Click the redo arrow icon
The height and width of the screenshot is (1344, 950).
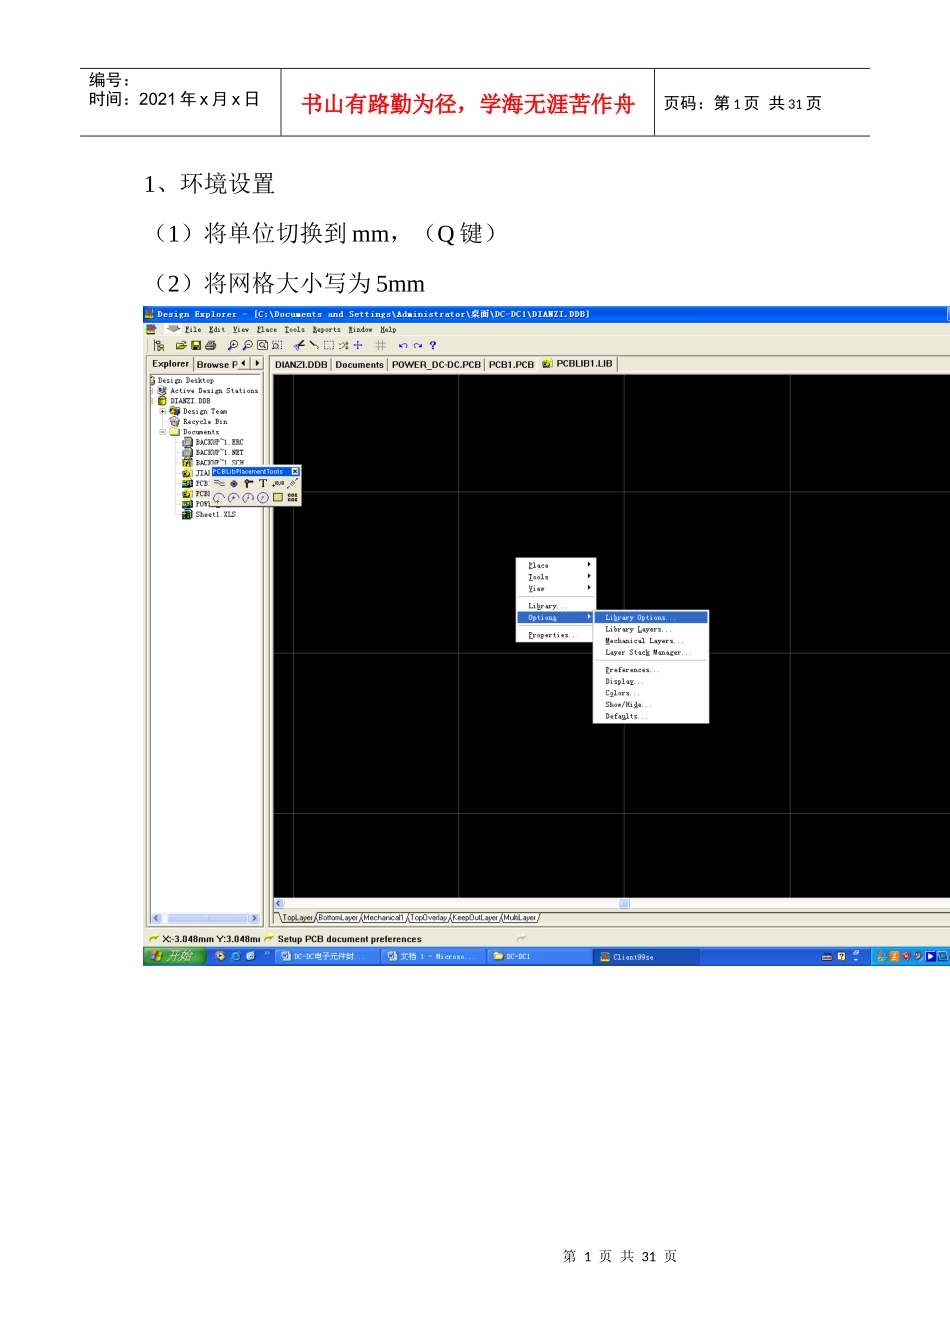pyautogui.click(x=418, y=345)
